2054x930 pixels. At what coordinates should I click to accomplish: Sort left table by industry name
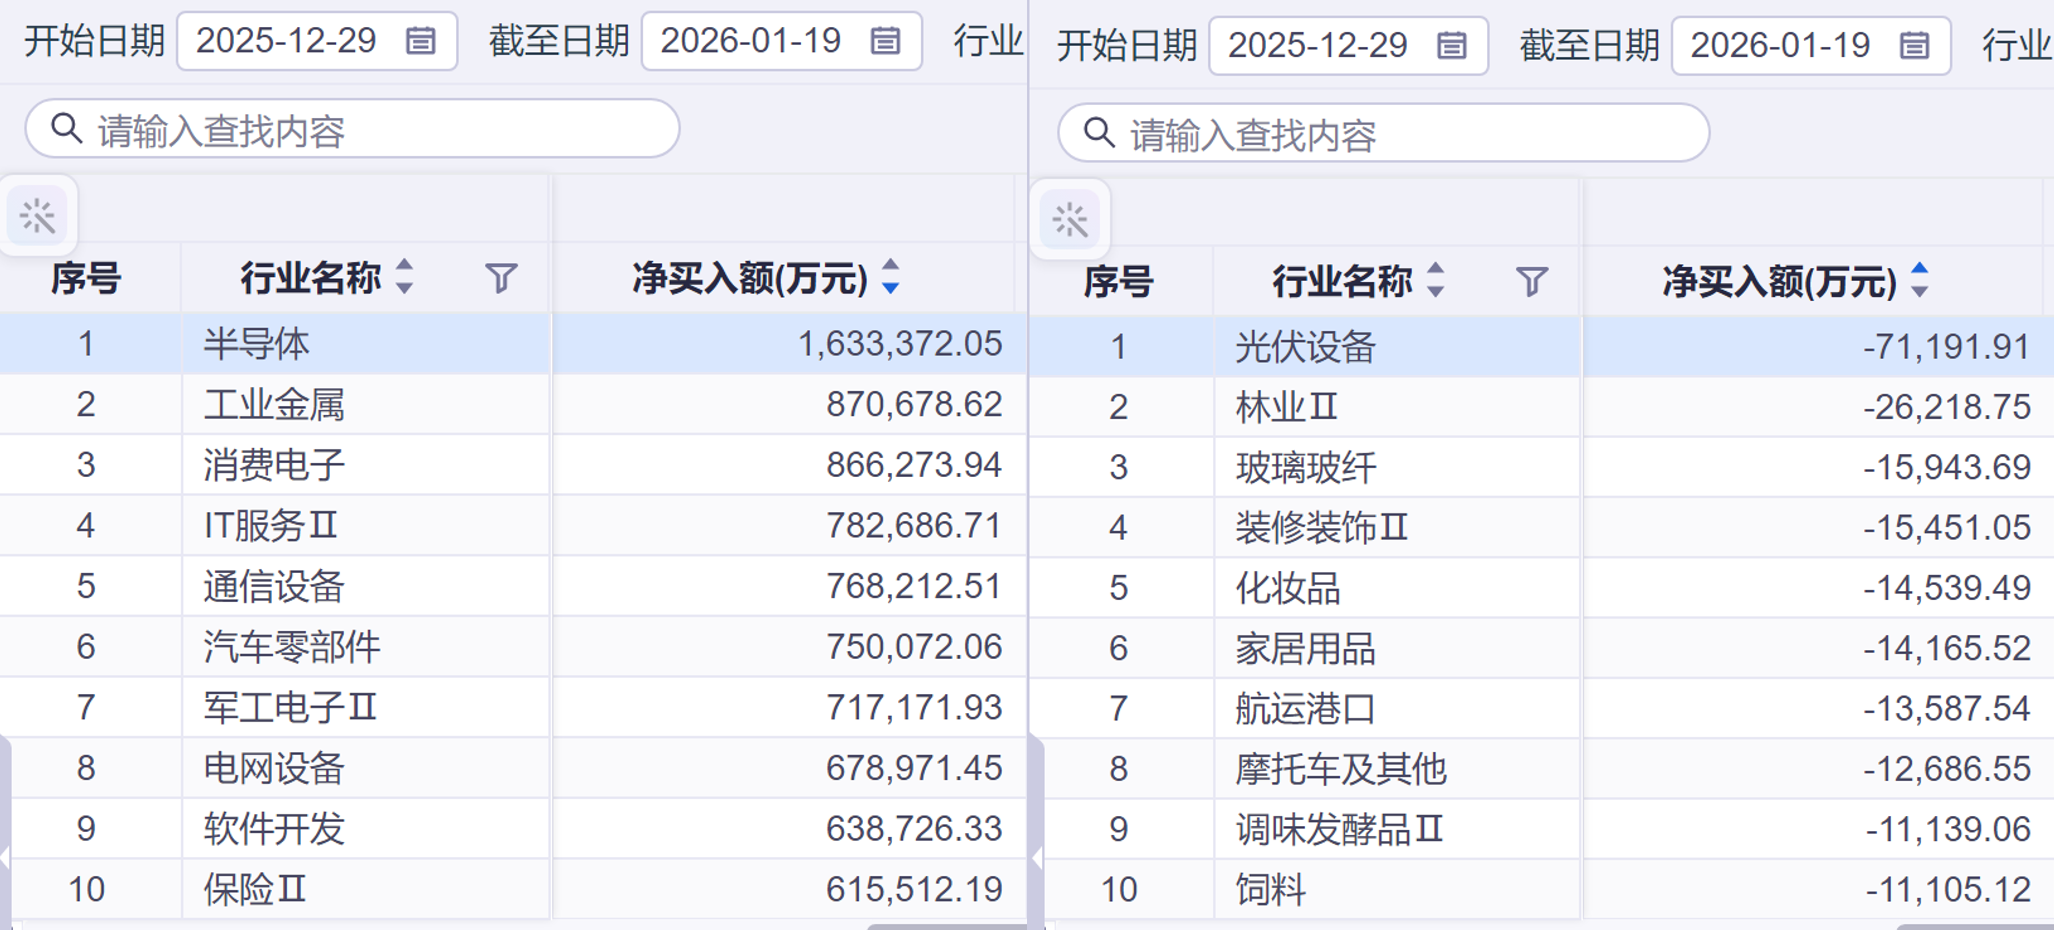point(404,277)
